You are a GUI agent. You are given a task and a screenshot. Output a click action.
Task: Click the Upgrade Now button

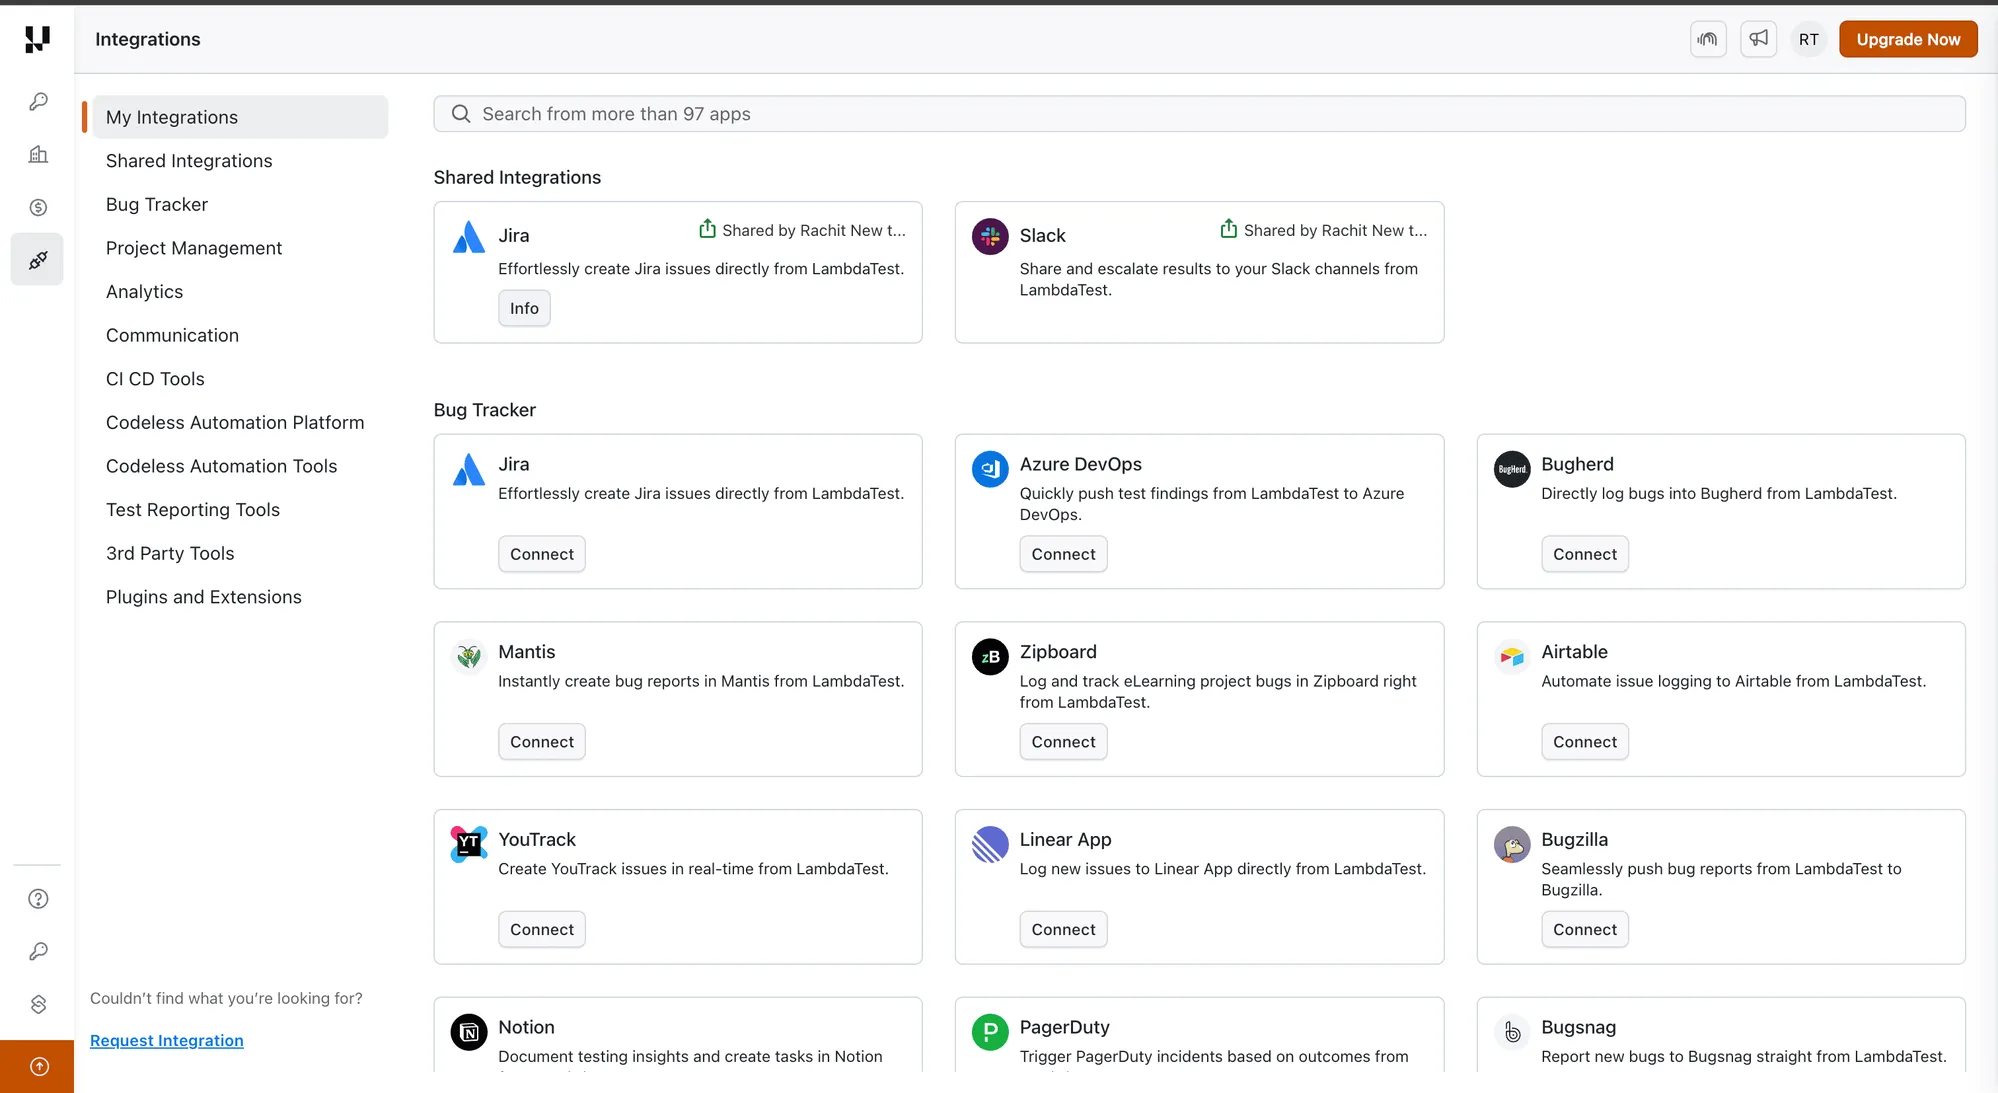[1908, 39]
